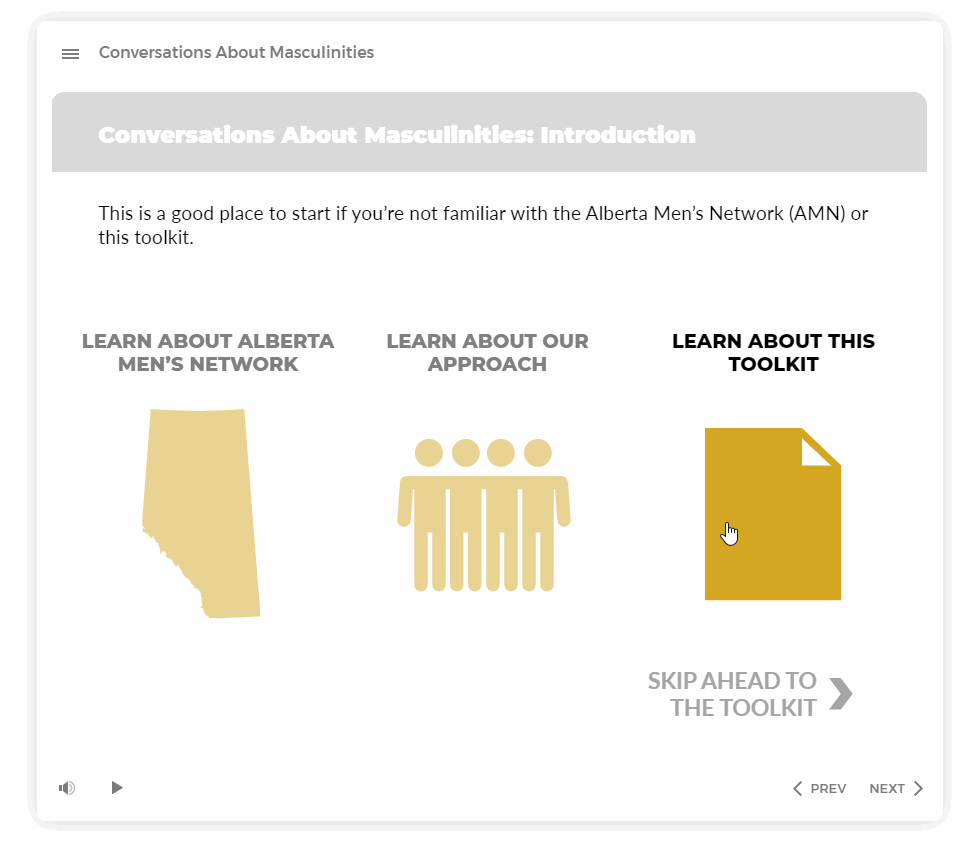Mute audio with the speaker icon
The height and width of the screenshot is (842, 975).
tap(67, 788)
